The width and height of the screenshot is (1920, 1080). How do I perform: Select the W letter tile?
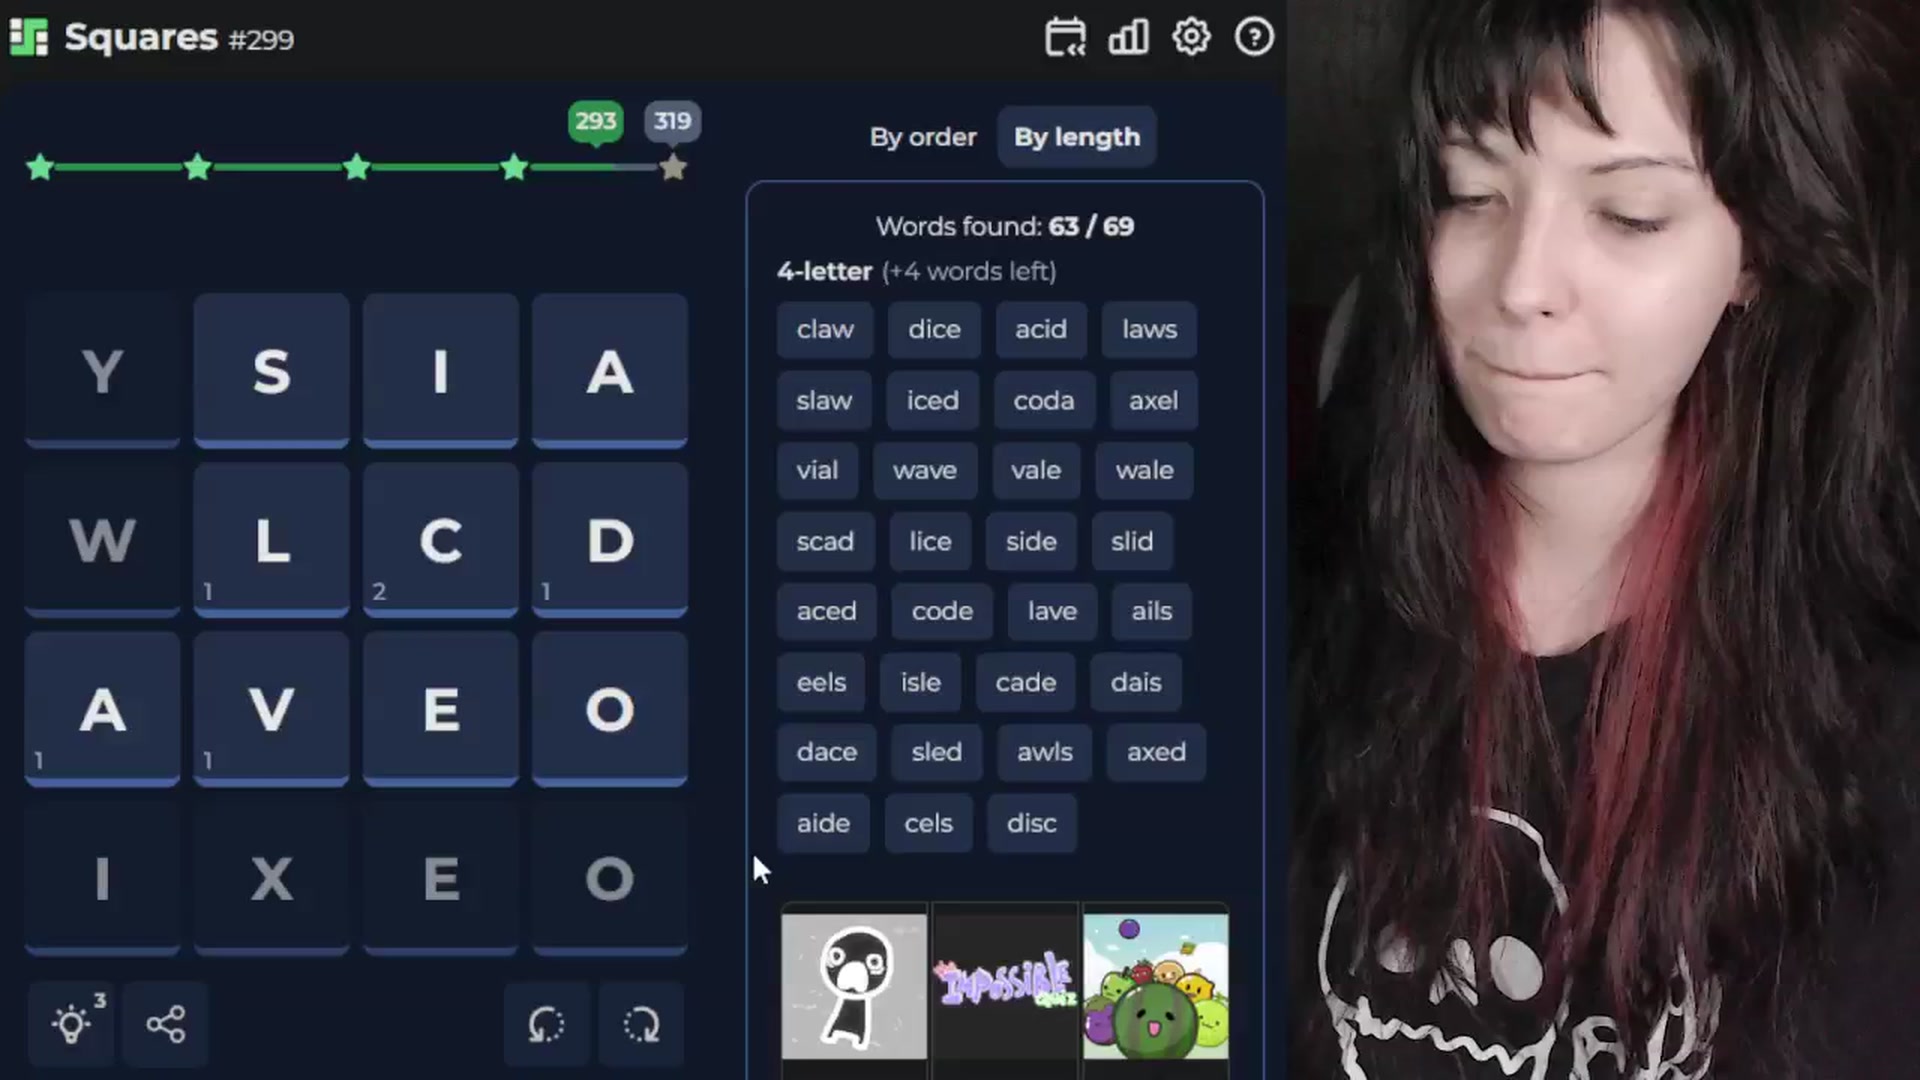(x=102, y=540)
